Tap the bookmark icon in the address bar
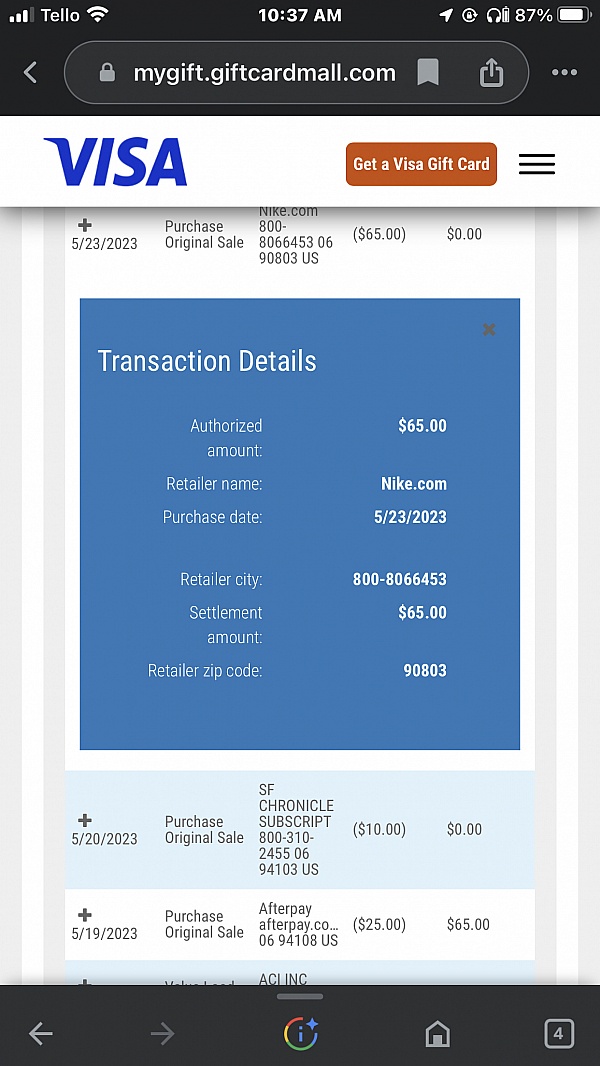The width and height of the screenshot is (600, 1066). [x=428, y=72]
